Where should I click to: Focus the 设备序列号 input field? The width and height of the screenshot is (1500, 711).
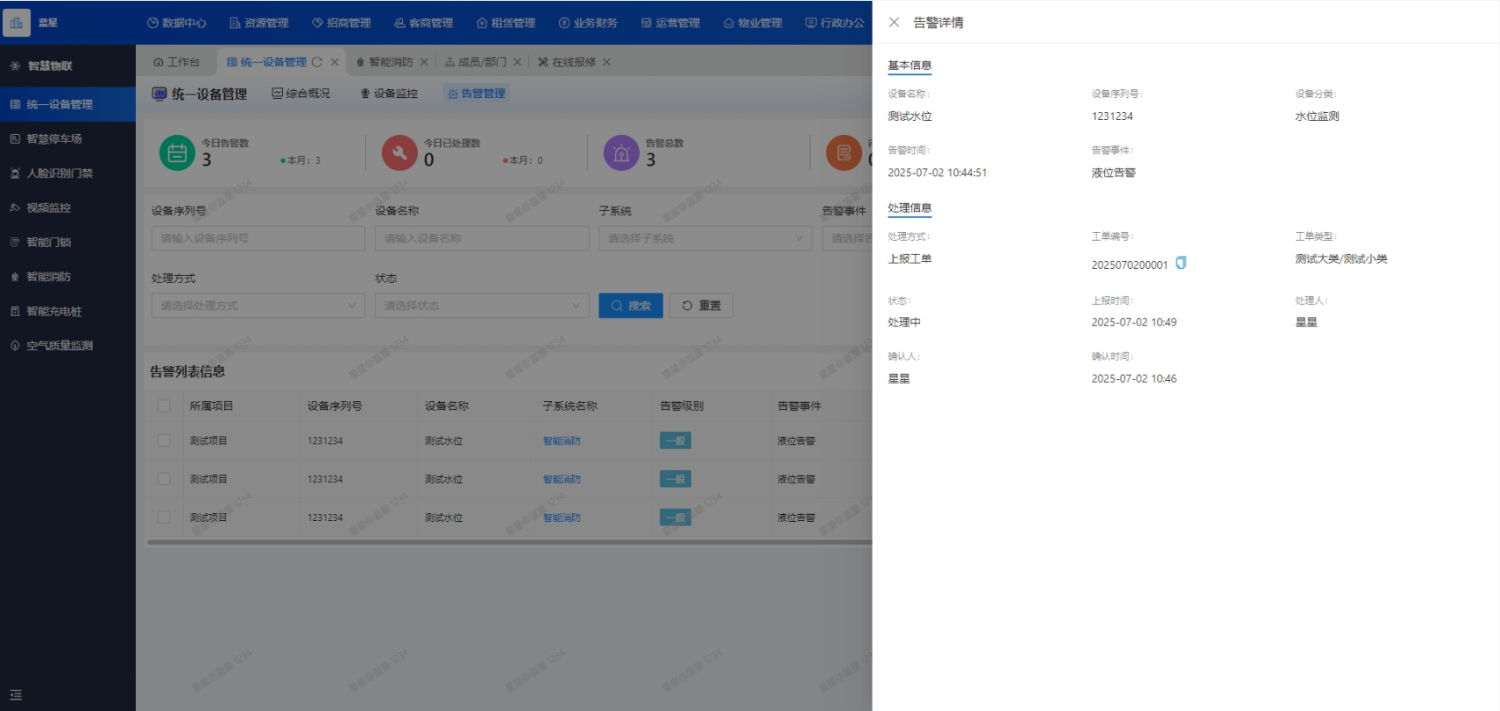coord(258,238)
